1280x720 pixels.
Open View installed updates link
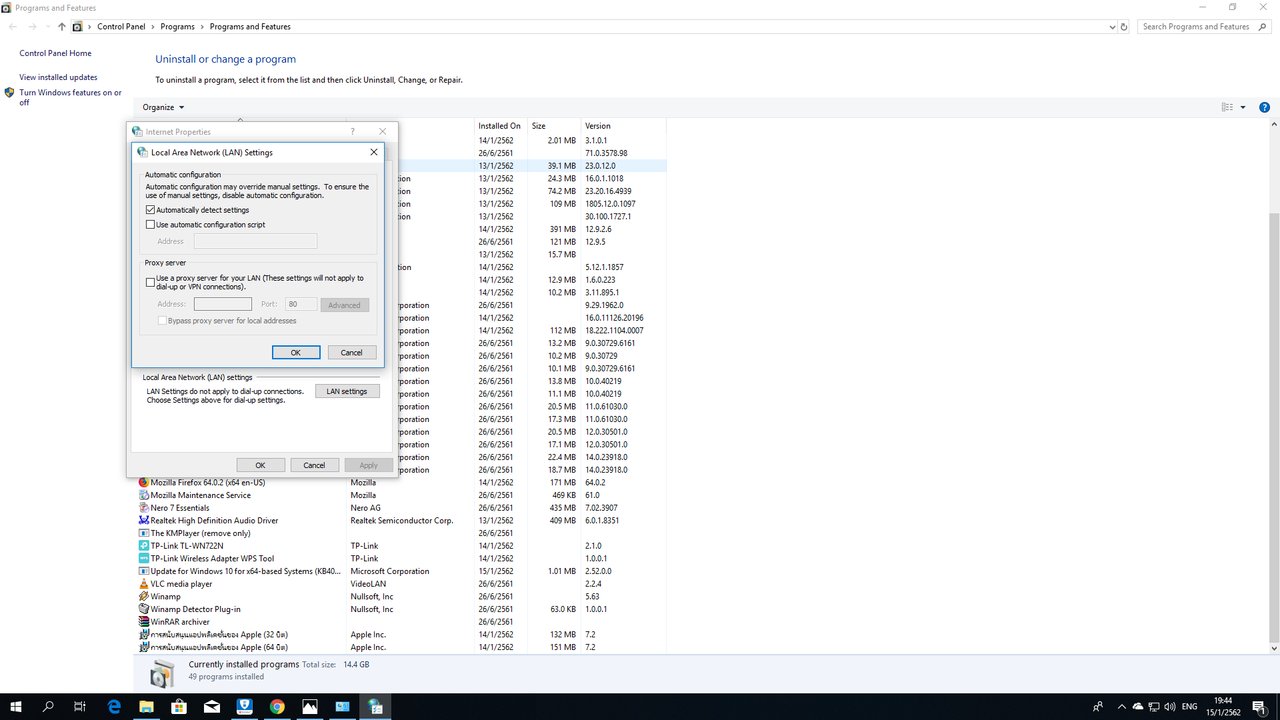[58, 77]
